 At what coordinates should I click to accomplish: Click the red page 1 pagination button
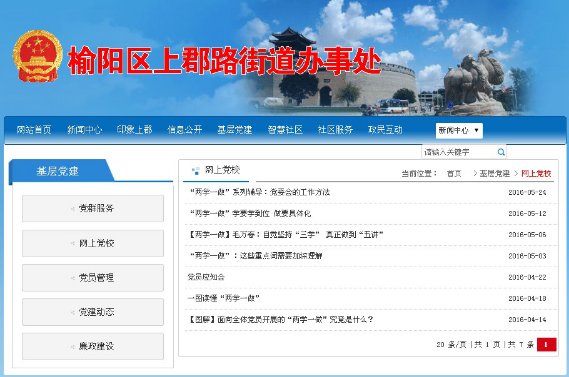547,345
